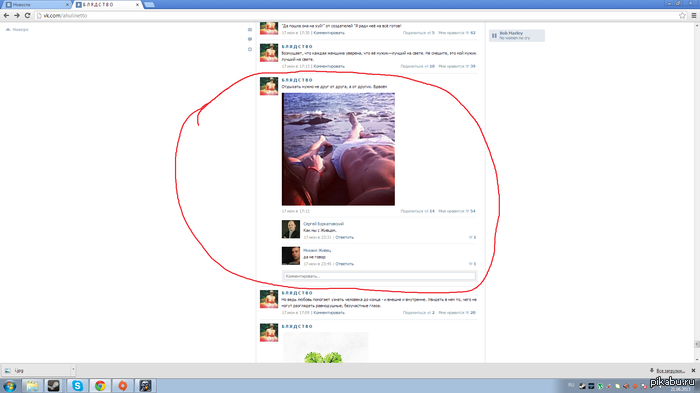Close the БЛЯДСТВО tab

pyautogui.click(x=138, y=4)
